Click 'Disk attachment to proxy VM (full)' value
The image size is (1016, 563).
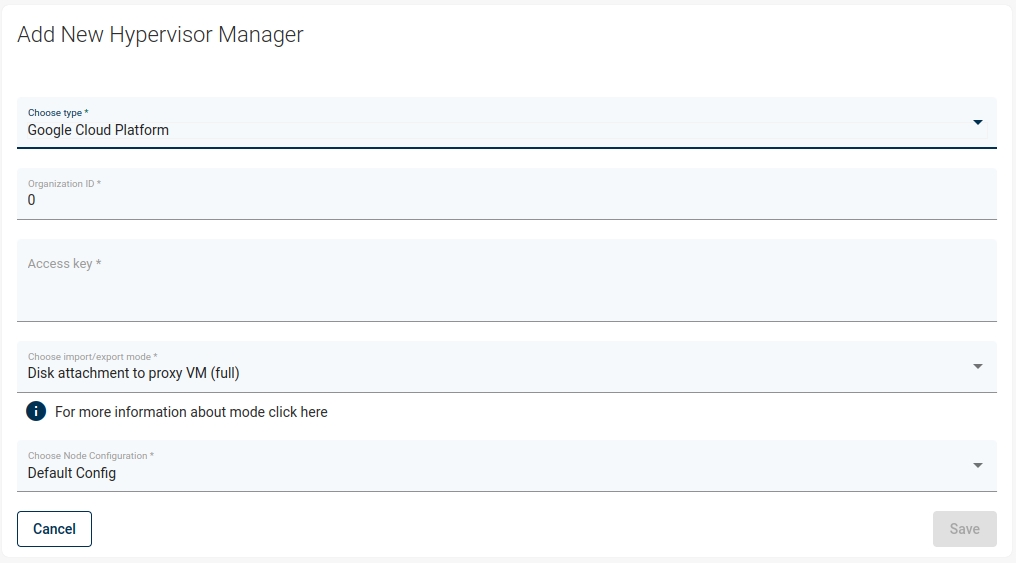click(133, 373)
